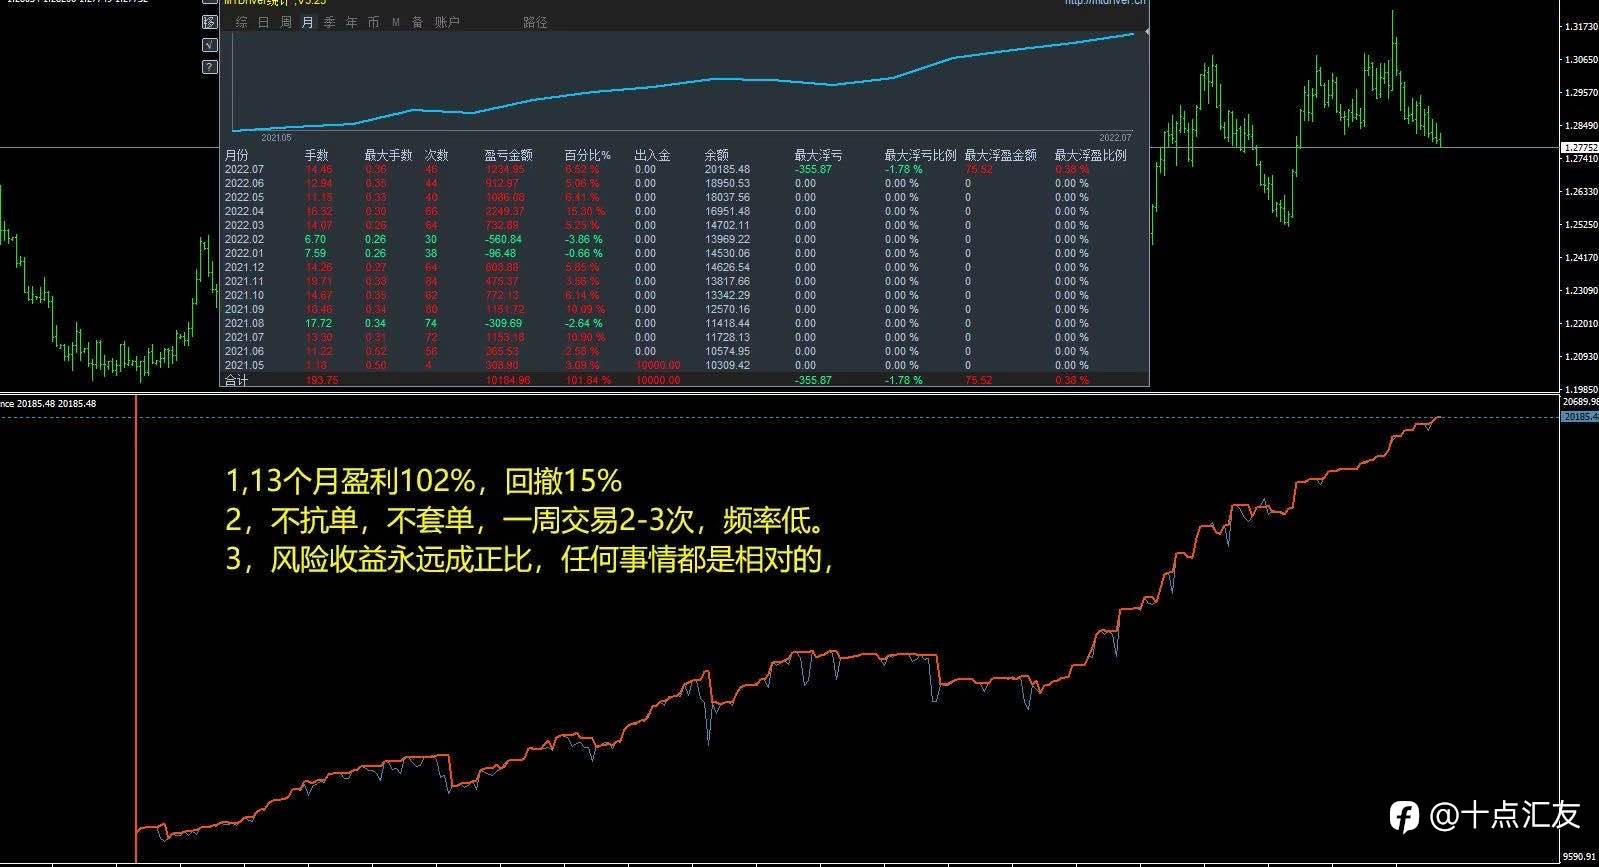Click the 手数 column header

pos(316,155)
